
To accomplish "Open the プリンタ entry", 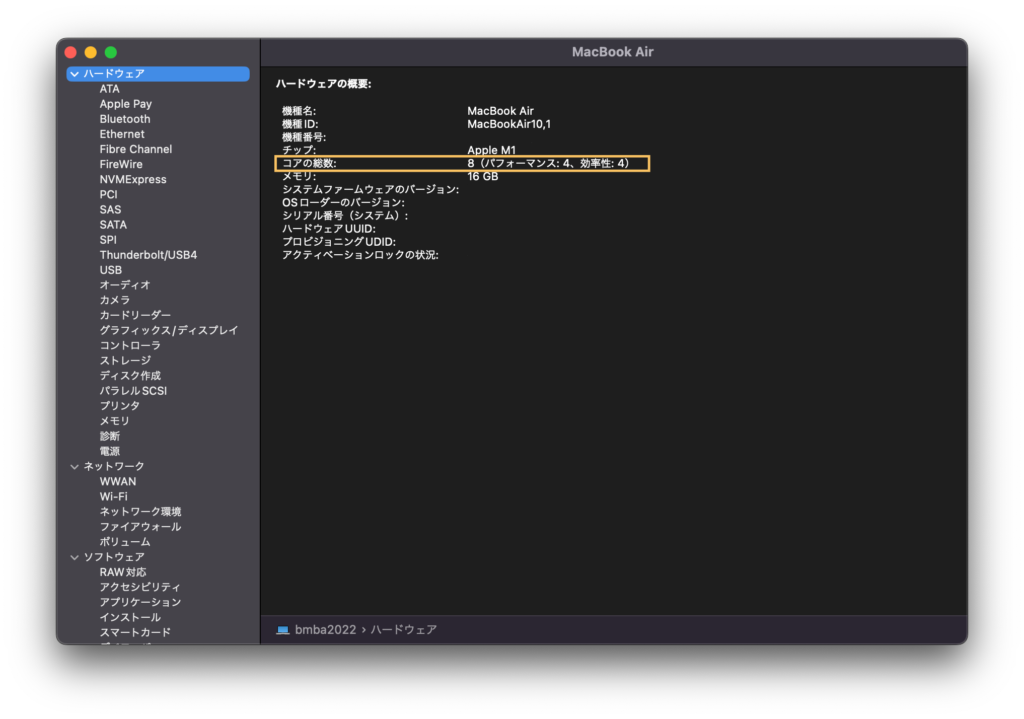I will [120, 406].
